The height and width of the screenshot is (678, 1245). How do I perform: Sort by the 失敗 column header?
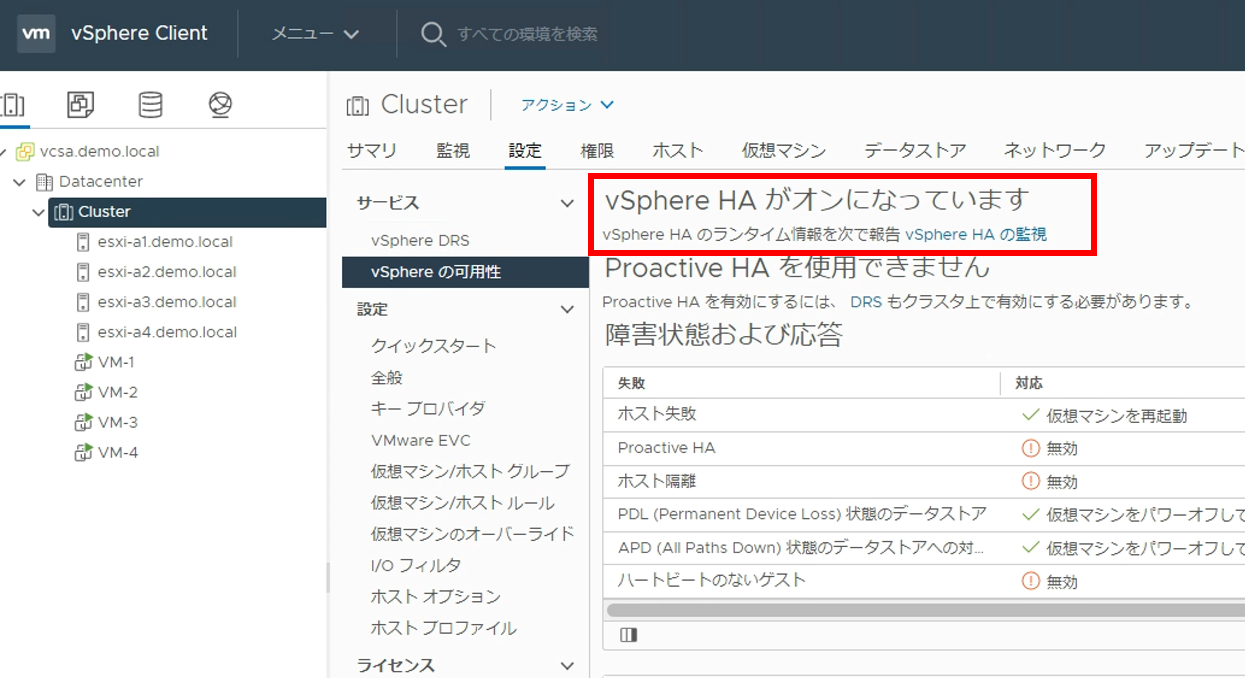[x=632, y=383]
